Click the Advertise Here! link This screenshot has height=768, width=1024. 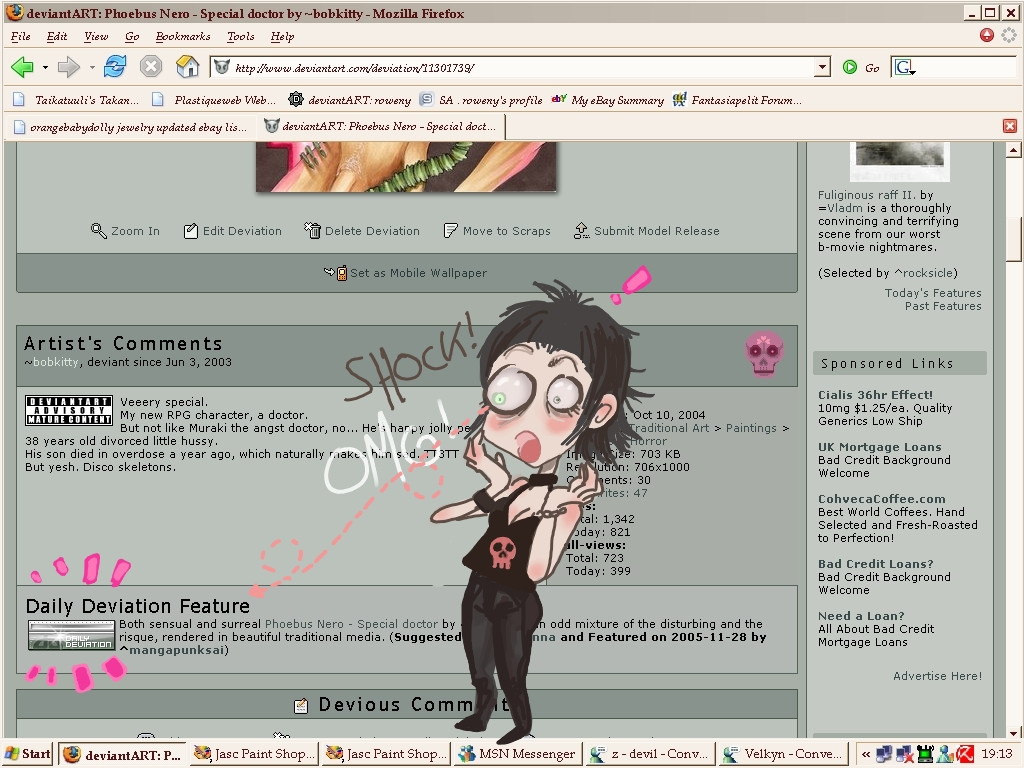pyautogui.click(x=937, y=676)
